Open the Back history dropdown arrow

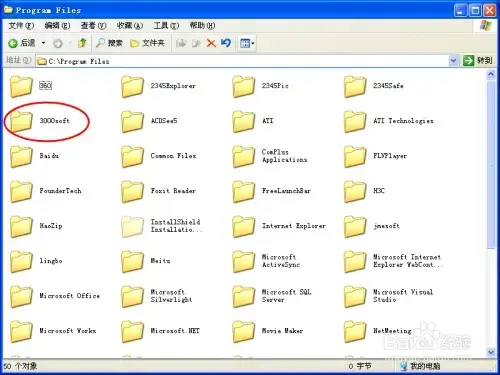click(x=43, y=43)
